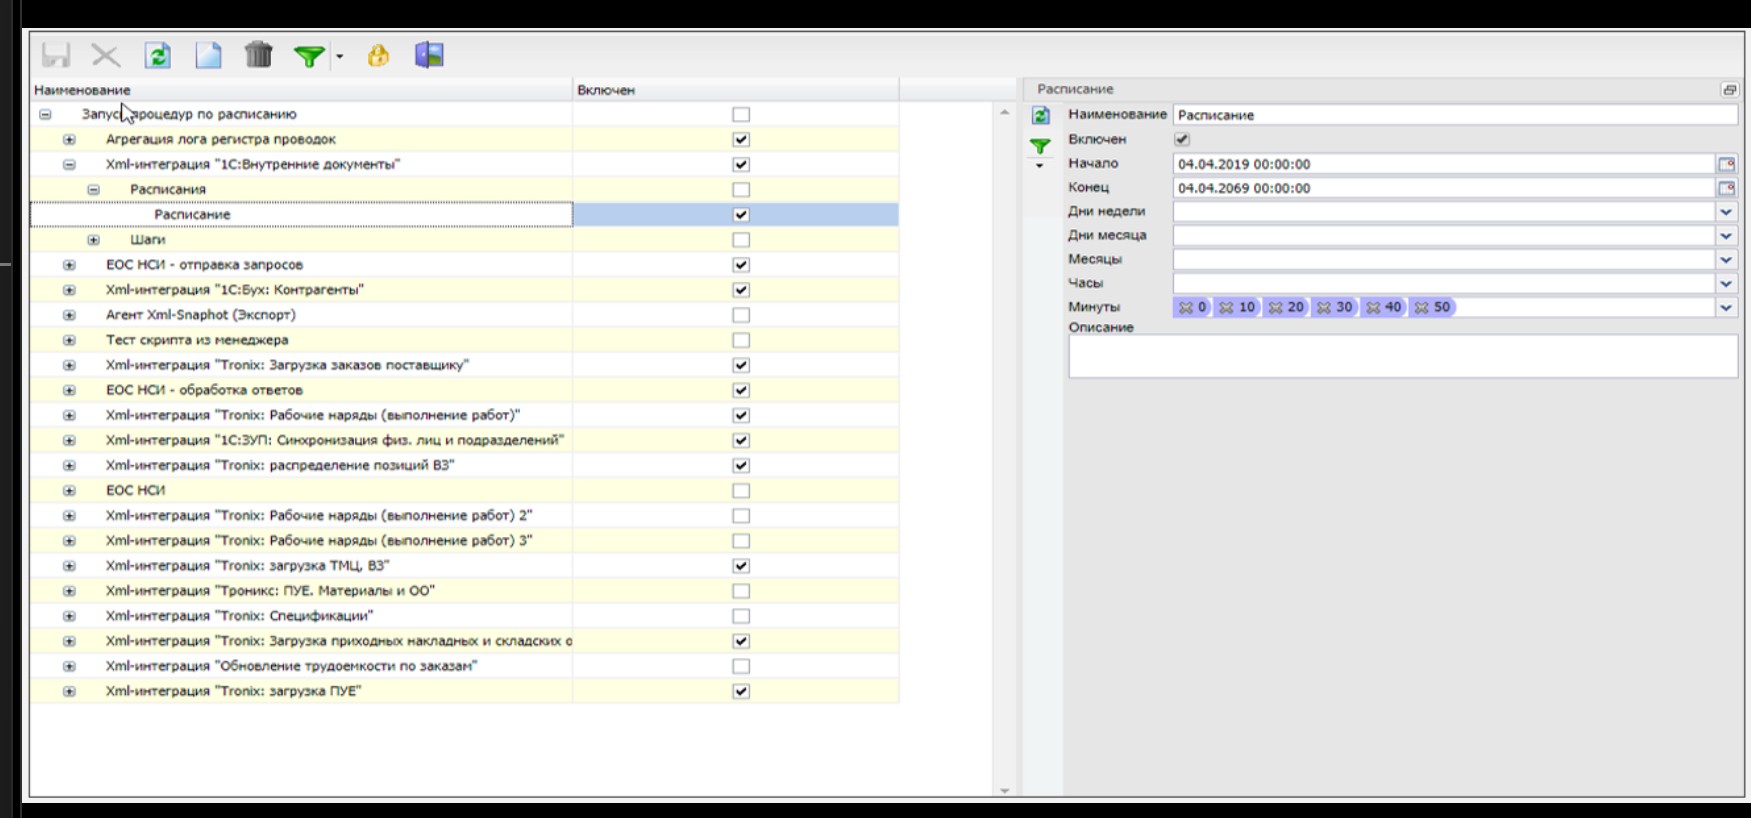Click the Описание text area

point(1402,356)
